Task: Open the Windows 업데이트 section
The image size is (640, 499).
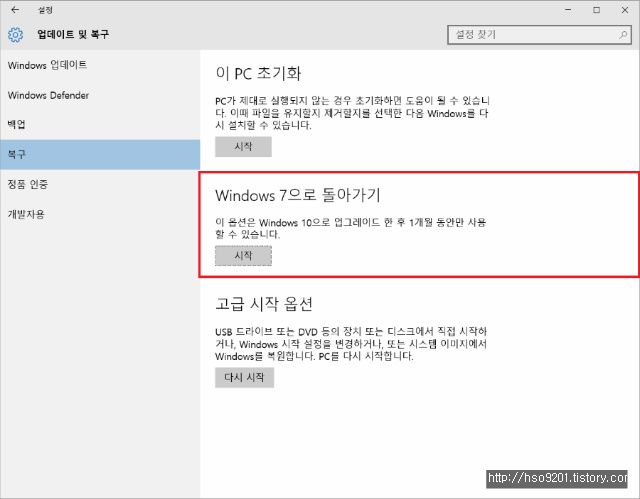Action: click(x=100, y=65)
